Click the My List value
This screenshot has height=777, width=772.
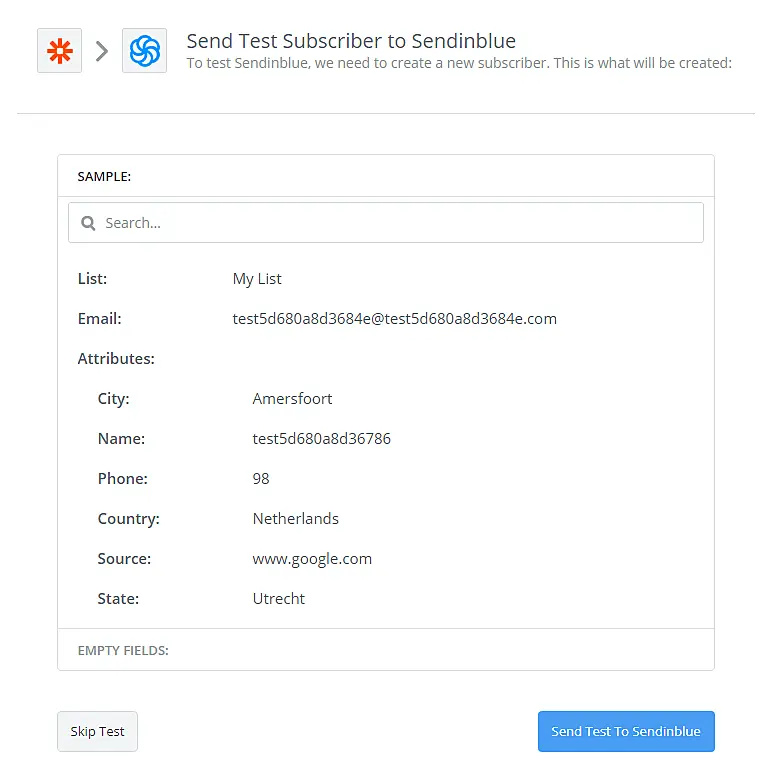[257, 279]
